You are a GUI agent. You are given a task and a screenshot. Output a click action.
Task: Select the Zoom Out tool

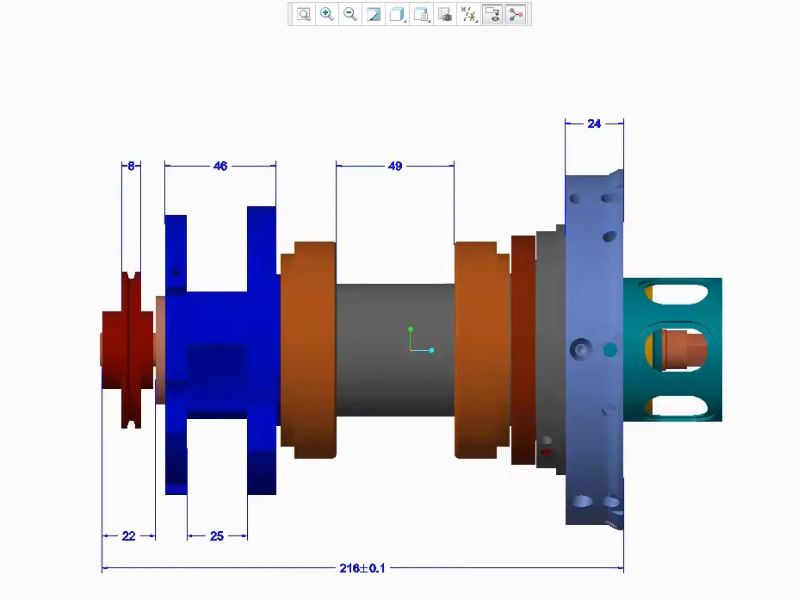(350, 14)
